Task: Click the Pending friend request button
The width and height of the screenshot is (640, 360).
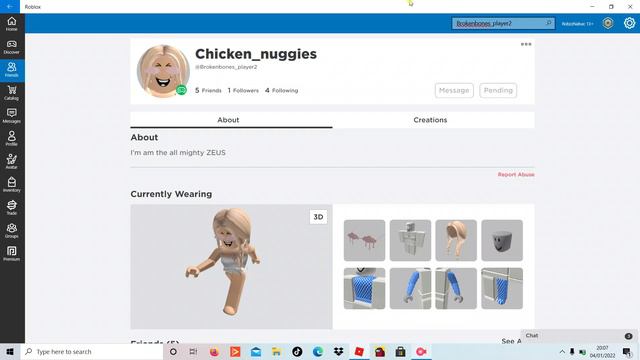Action: point(498,90)
